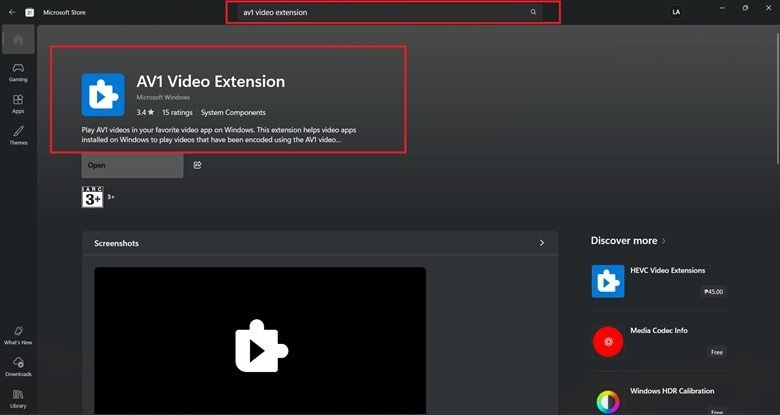Expand the app description text
780x415 pixels.
(219, 135)
